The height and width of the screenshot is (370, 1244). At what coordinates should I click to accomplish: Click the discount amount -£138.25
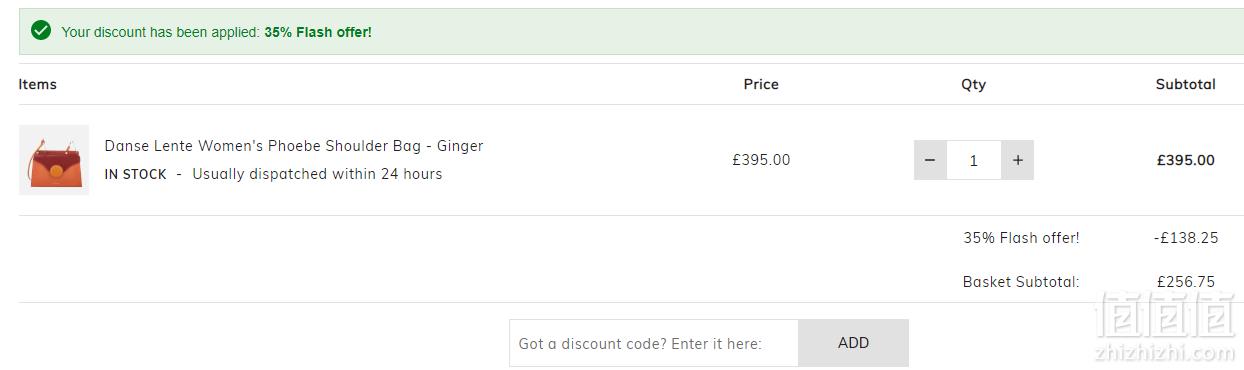pos(1186,238)
